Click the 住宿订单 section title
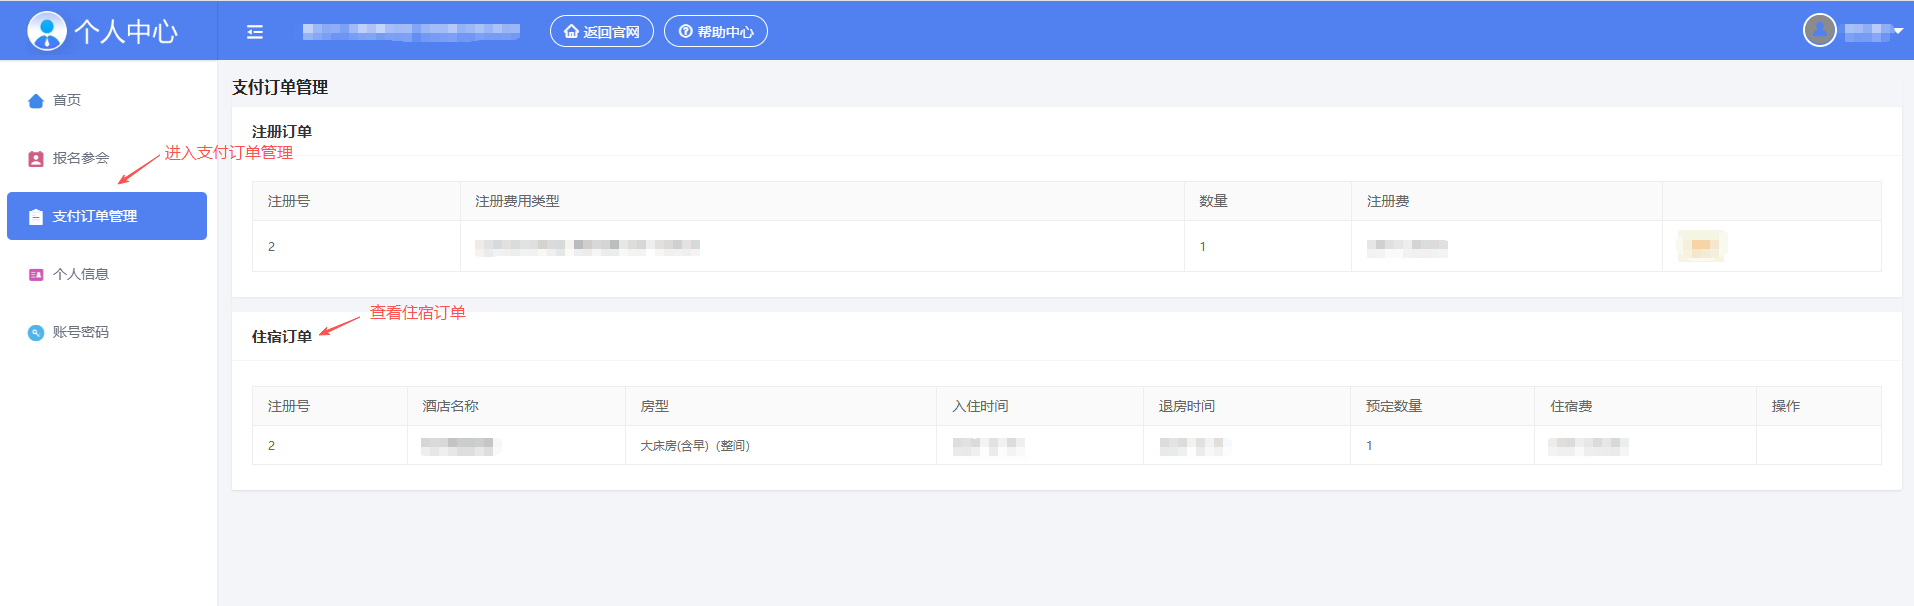Image resolution: width=1914 pixels, height=606 pixels. pos(282,336)
